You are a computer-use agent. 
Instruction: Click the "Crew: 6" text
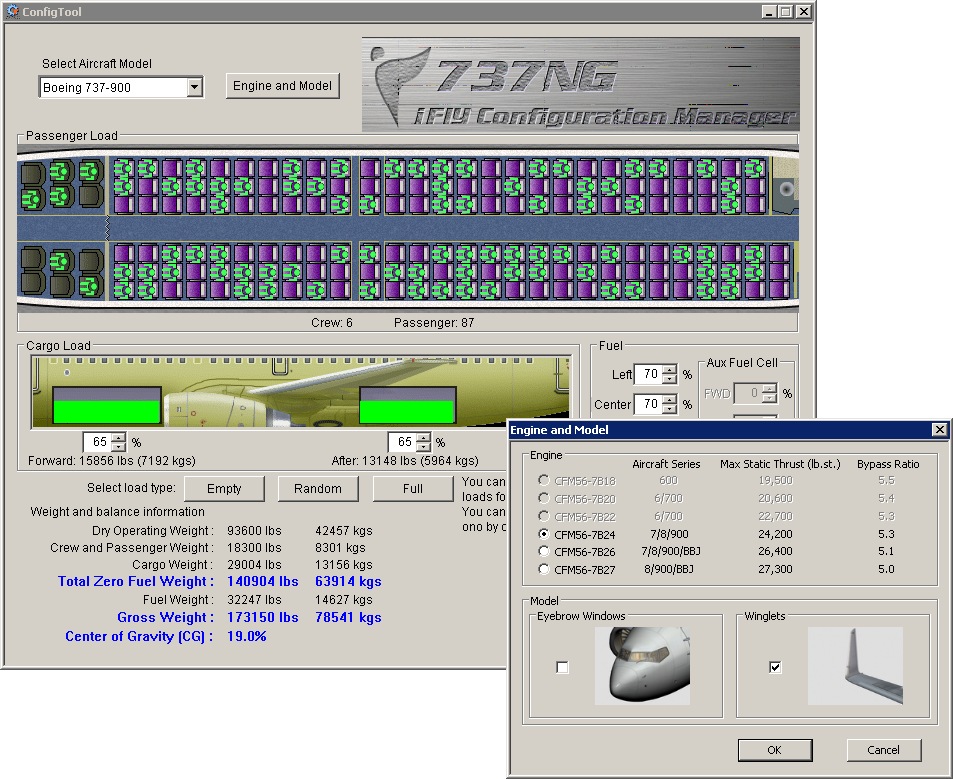click(332, 323)
